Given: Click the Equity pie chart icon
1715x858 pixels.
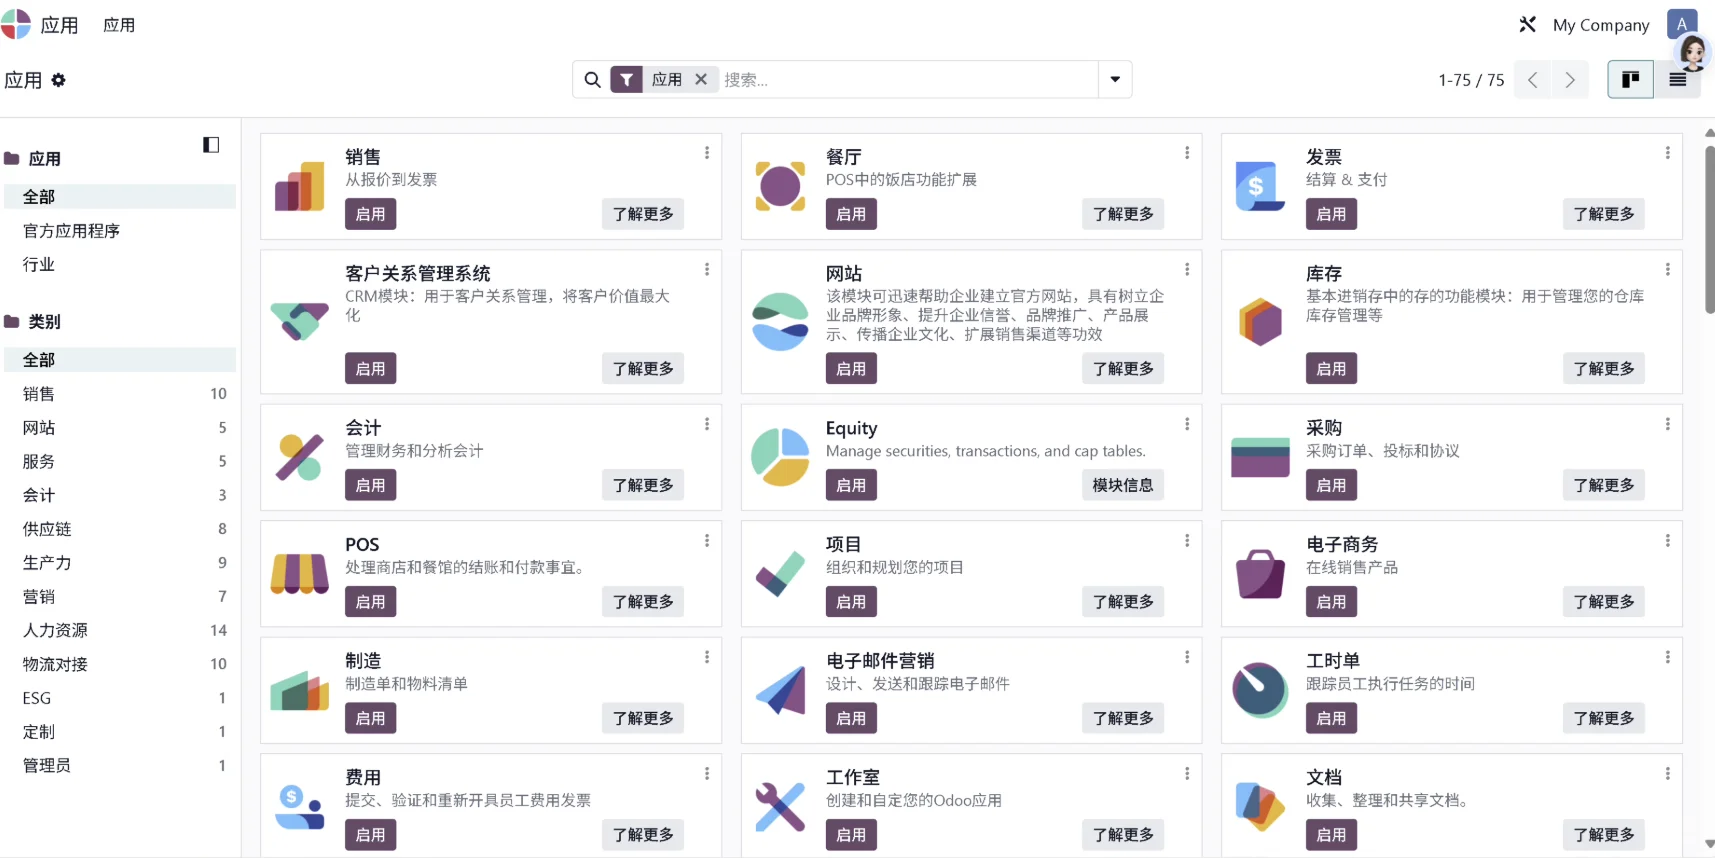Looking at the screenshot, I should (780, 457).
